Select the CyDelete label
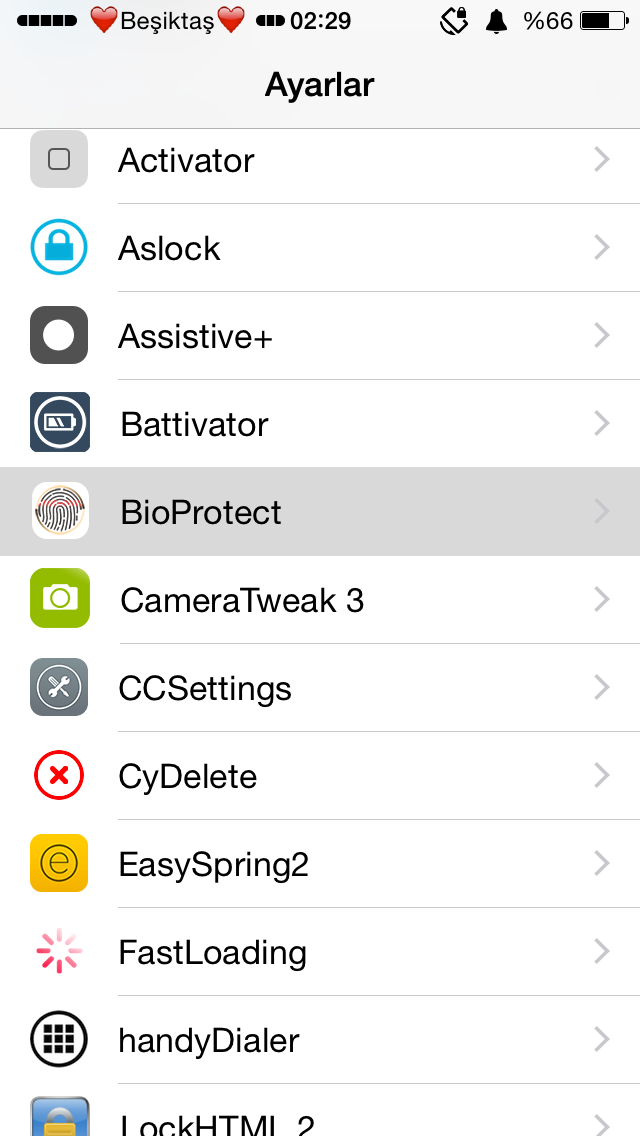640x1136 pixels. [x=188, y=777]
